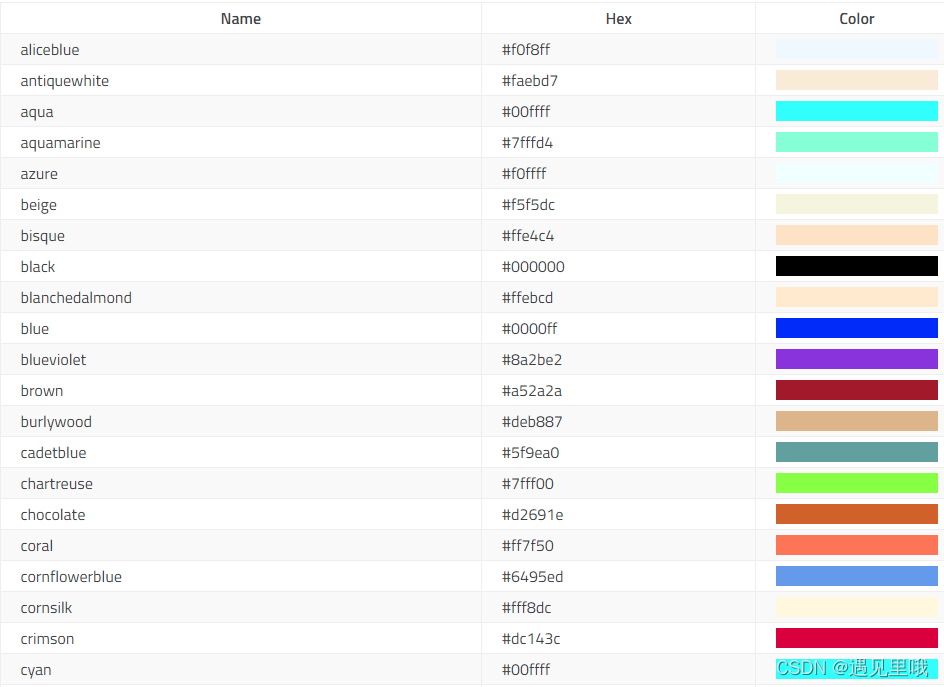Select the black color swatch

pyautogui.click(x=857, y=266)
